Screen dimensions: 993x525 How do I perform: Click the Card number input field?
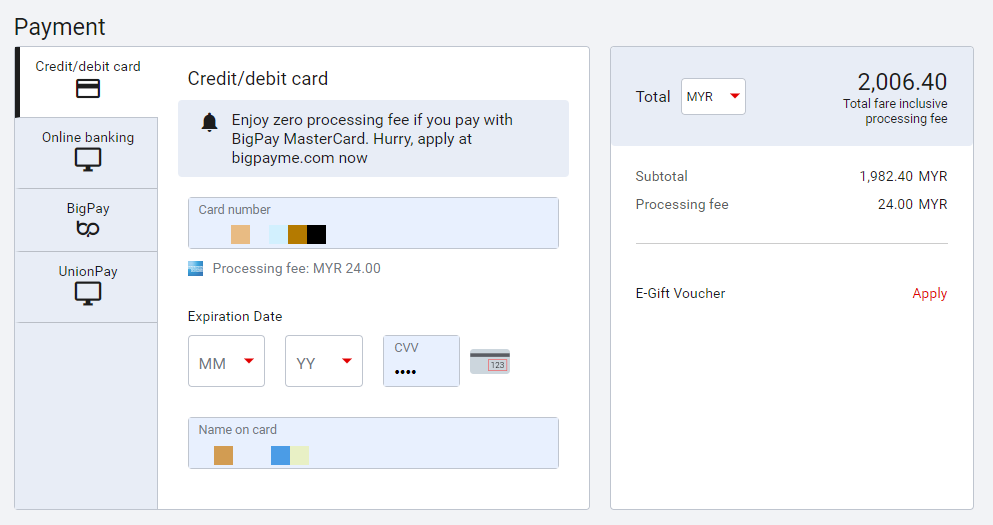[x=373, y=223]
